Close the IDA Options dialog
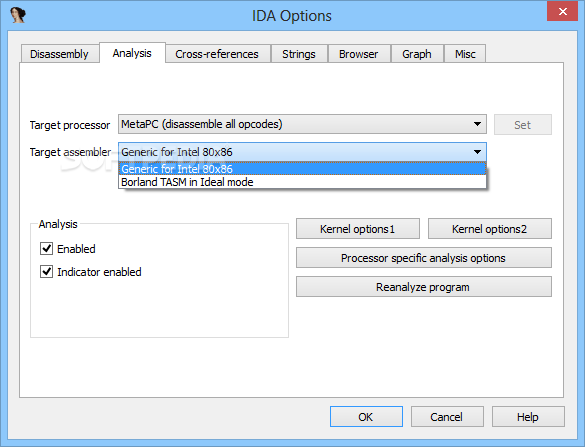 tap(562, 11)
